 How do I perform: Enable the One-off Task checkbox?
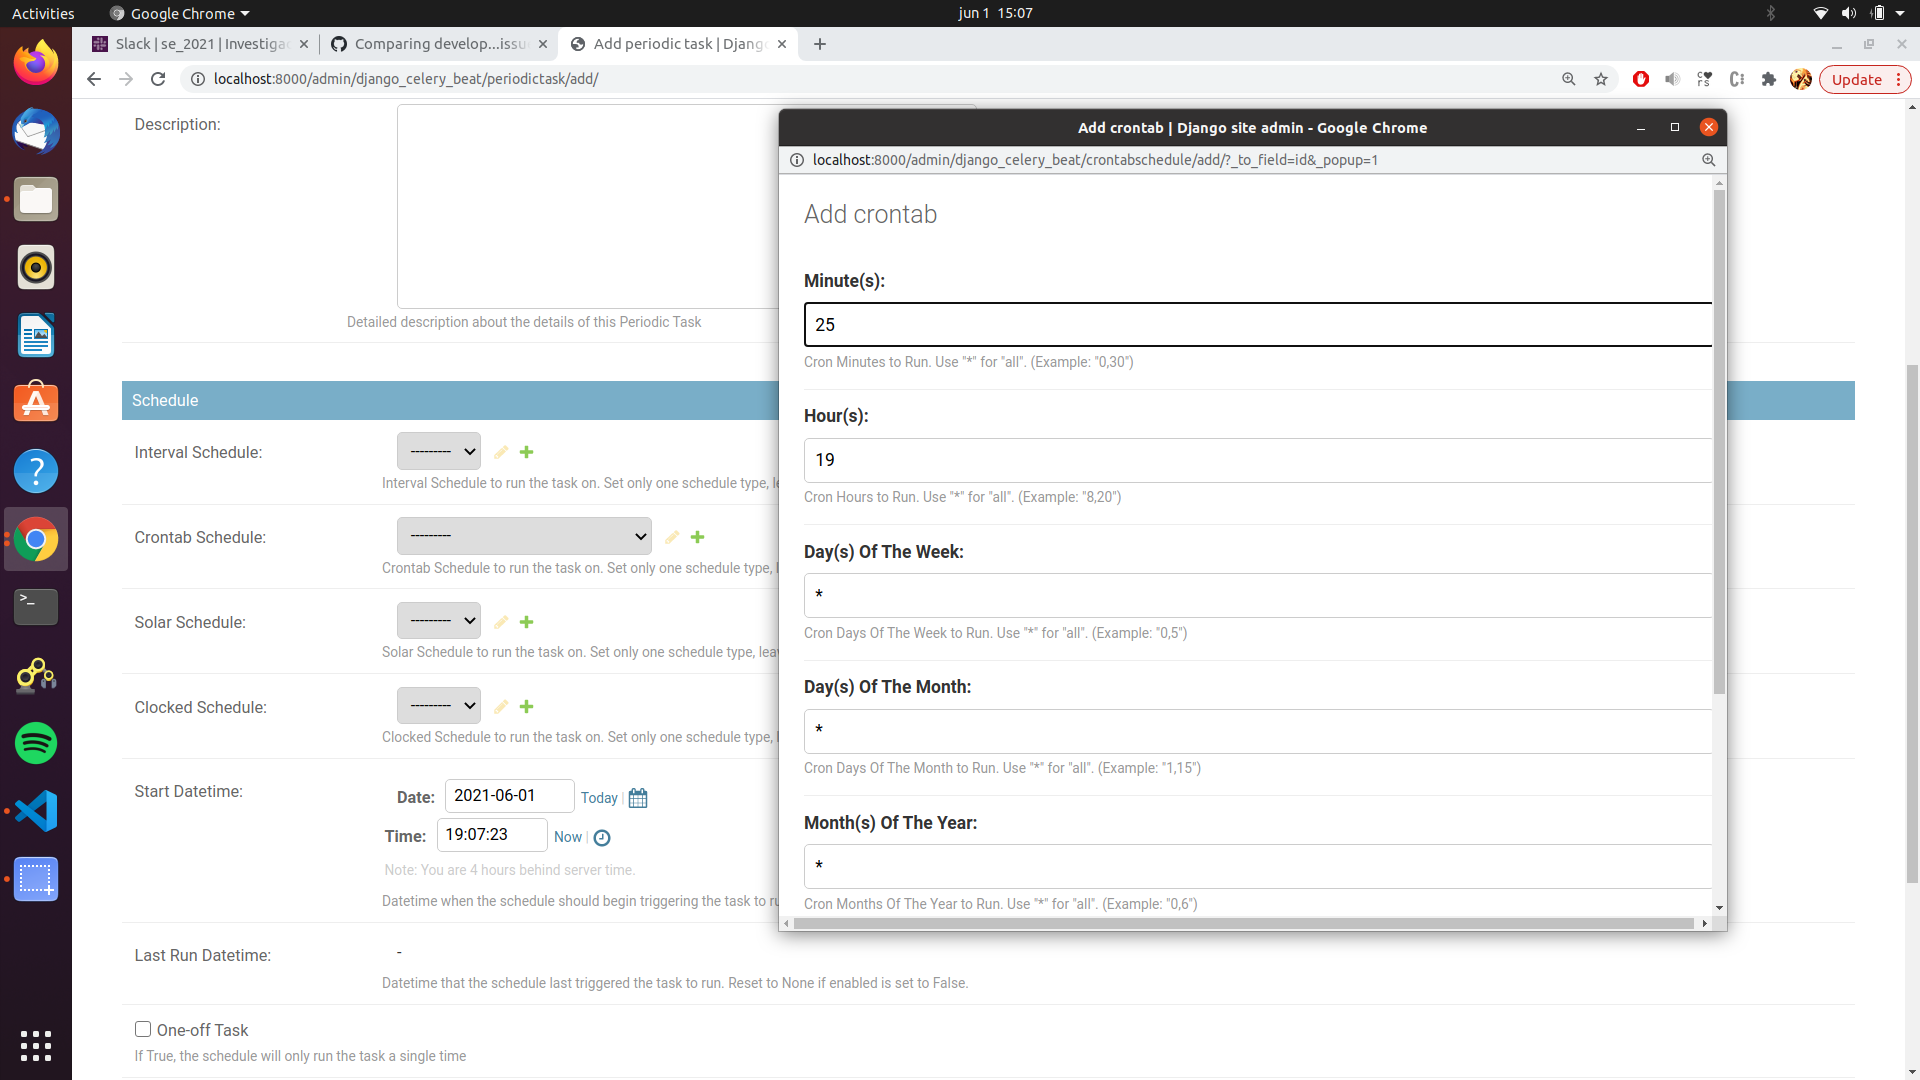tap(143, 1029)
